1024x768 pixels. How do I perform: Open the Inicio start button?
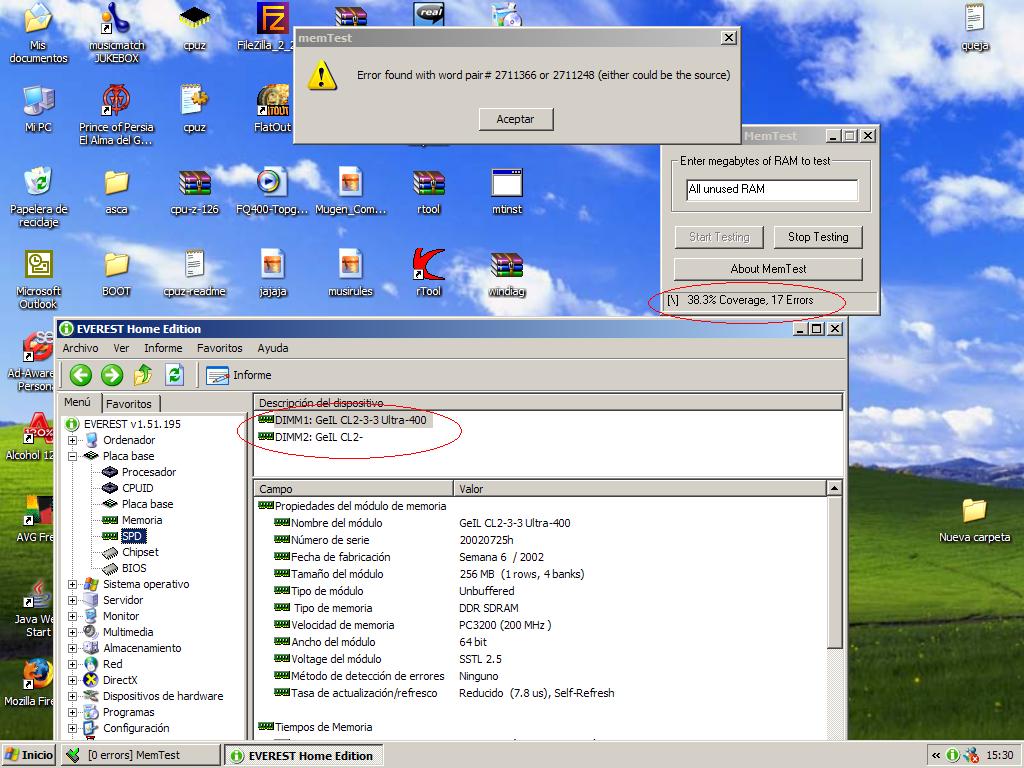tap(29, 755)
